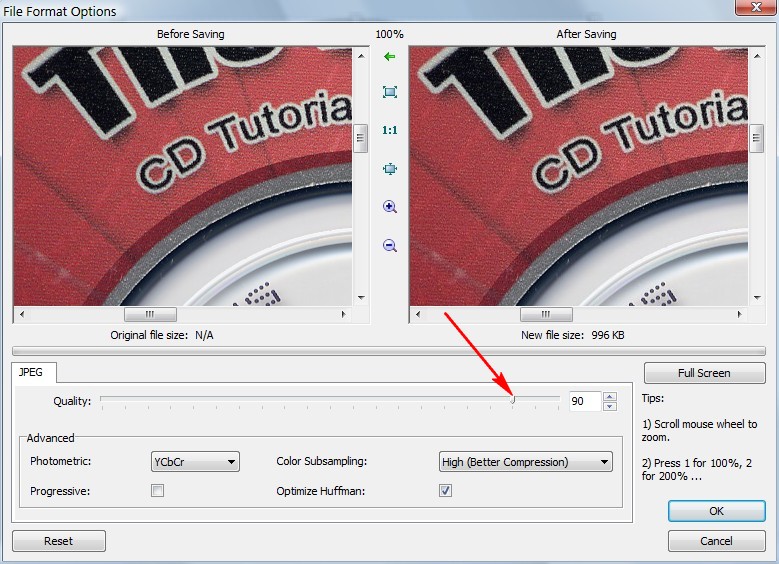Image resolution: width=779 pixels, height=564 pixels.
Task: Open the Color Subsampling dropdown
Action: coord(526,462)
